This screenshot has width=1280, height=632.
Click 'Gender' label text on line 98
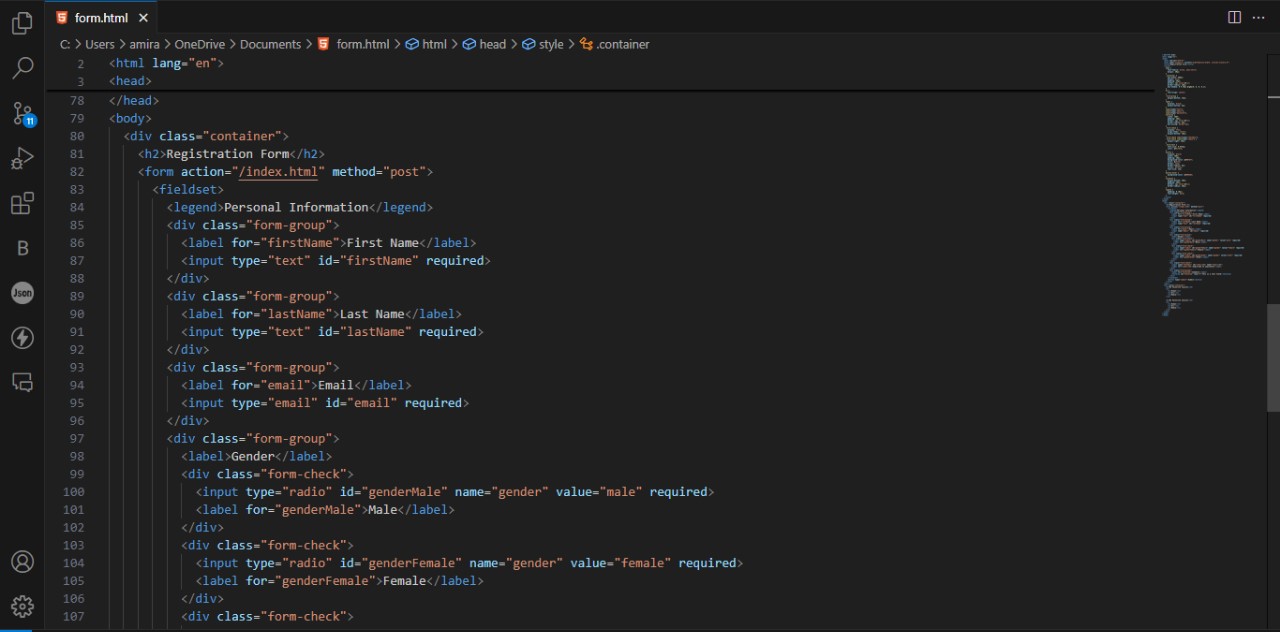pyautogui.click(x=253, y=457)
